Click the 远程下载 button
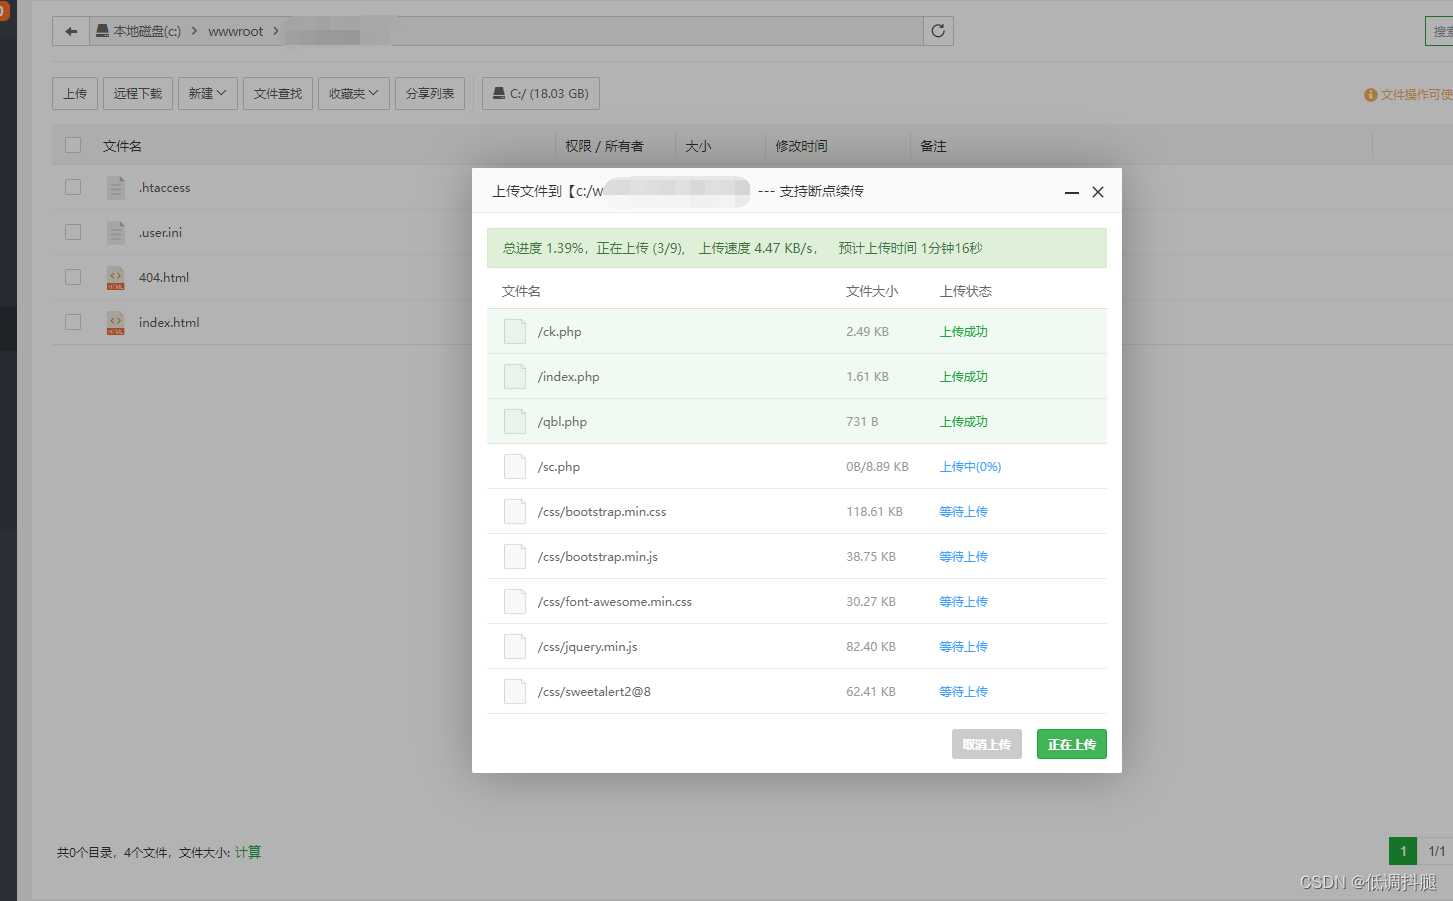The image size is (1453, 901). 138,93
